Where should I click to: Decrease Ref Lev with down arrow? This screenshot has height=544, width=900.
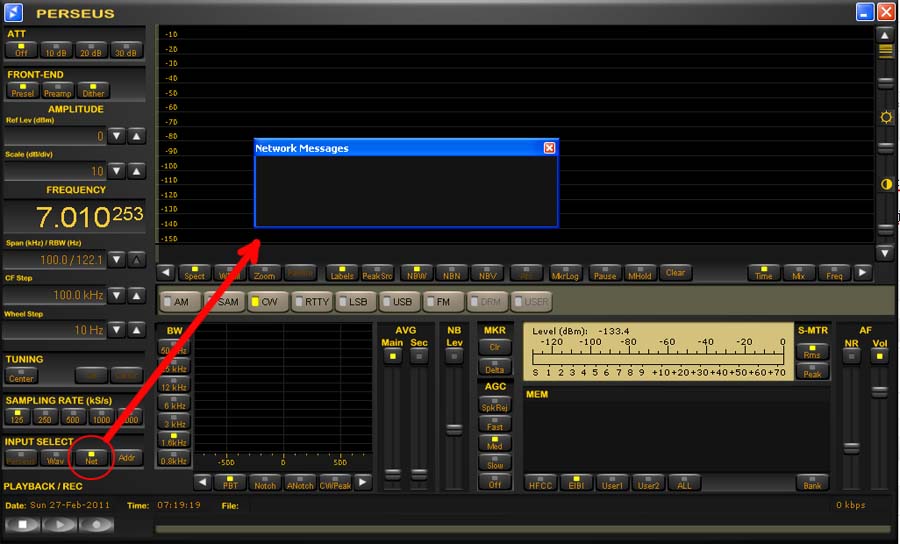[117, 136]
